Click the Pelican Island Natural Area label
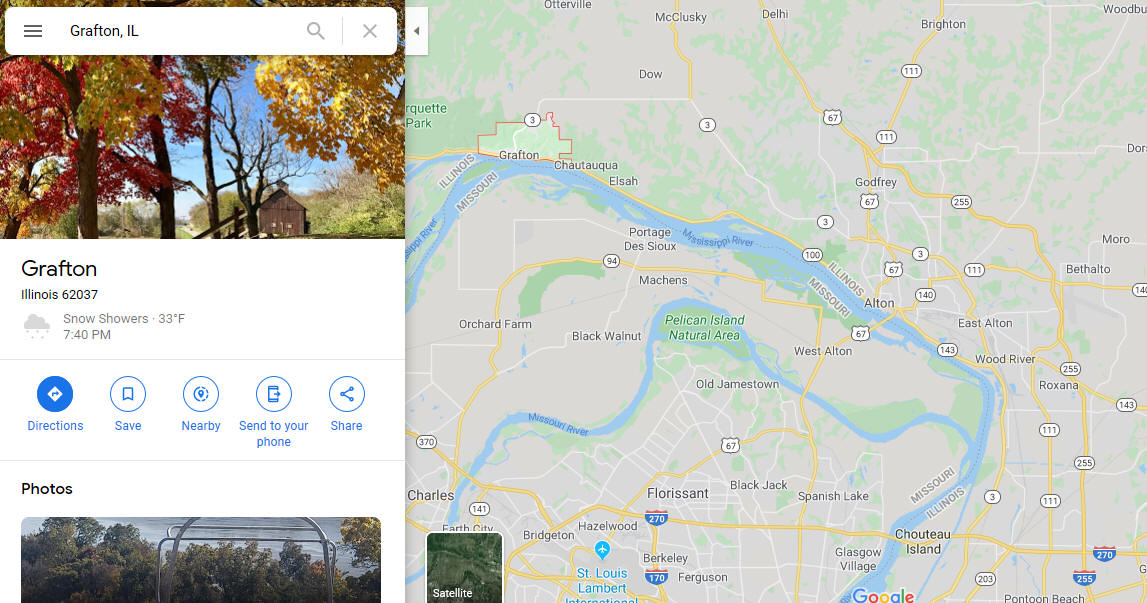Image resolution: width=1147 pixels, height=603 pixels. [704, 328]
